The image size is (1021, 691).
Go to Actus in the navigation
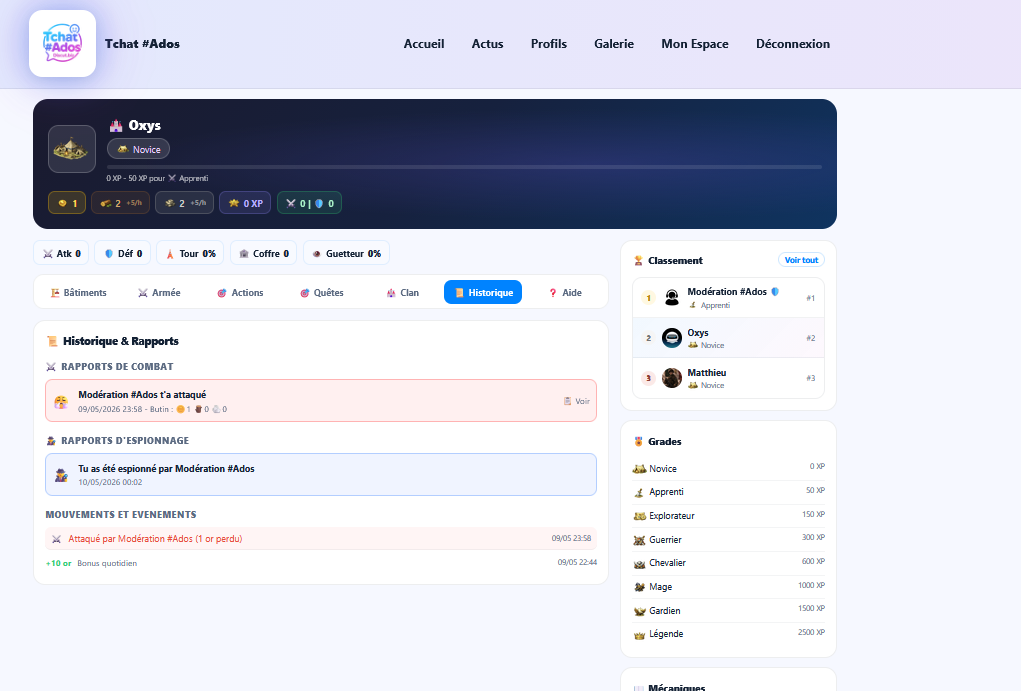pos(488,44)
